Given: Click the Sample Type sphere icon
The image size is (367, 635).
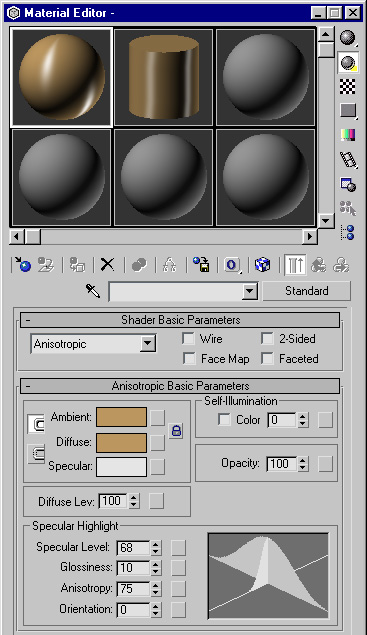Looking at the screenshot, I should (x=348, y=38).
